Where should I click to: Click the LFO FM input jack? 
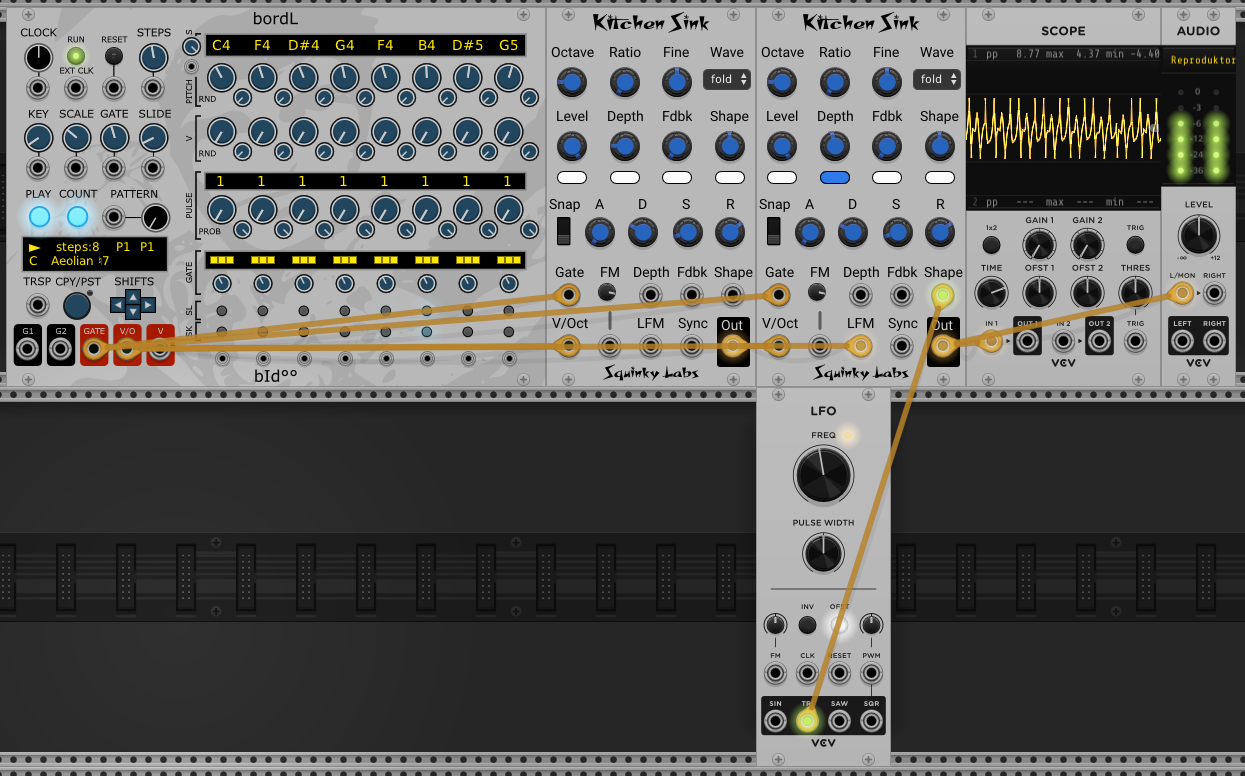point(775,674)
